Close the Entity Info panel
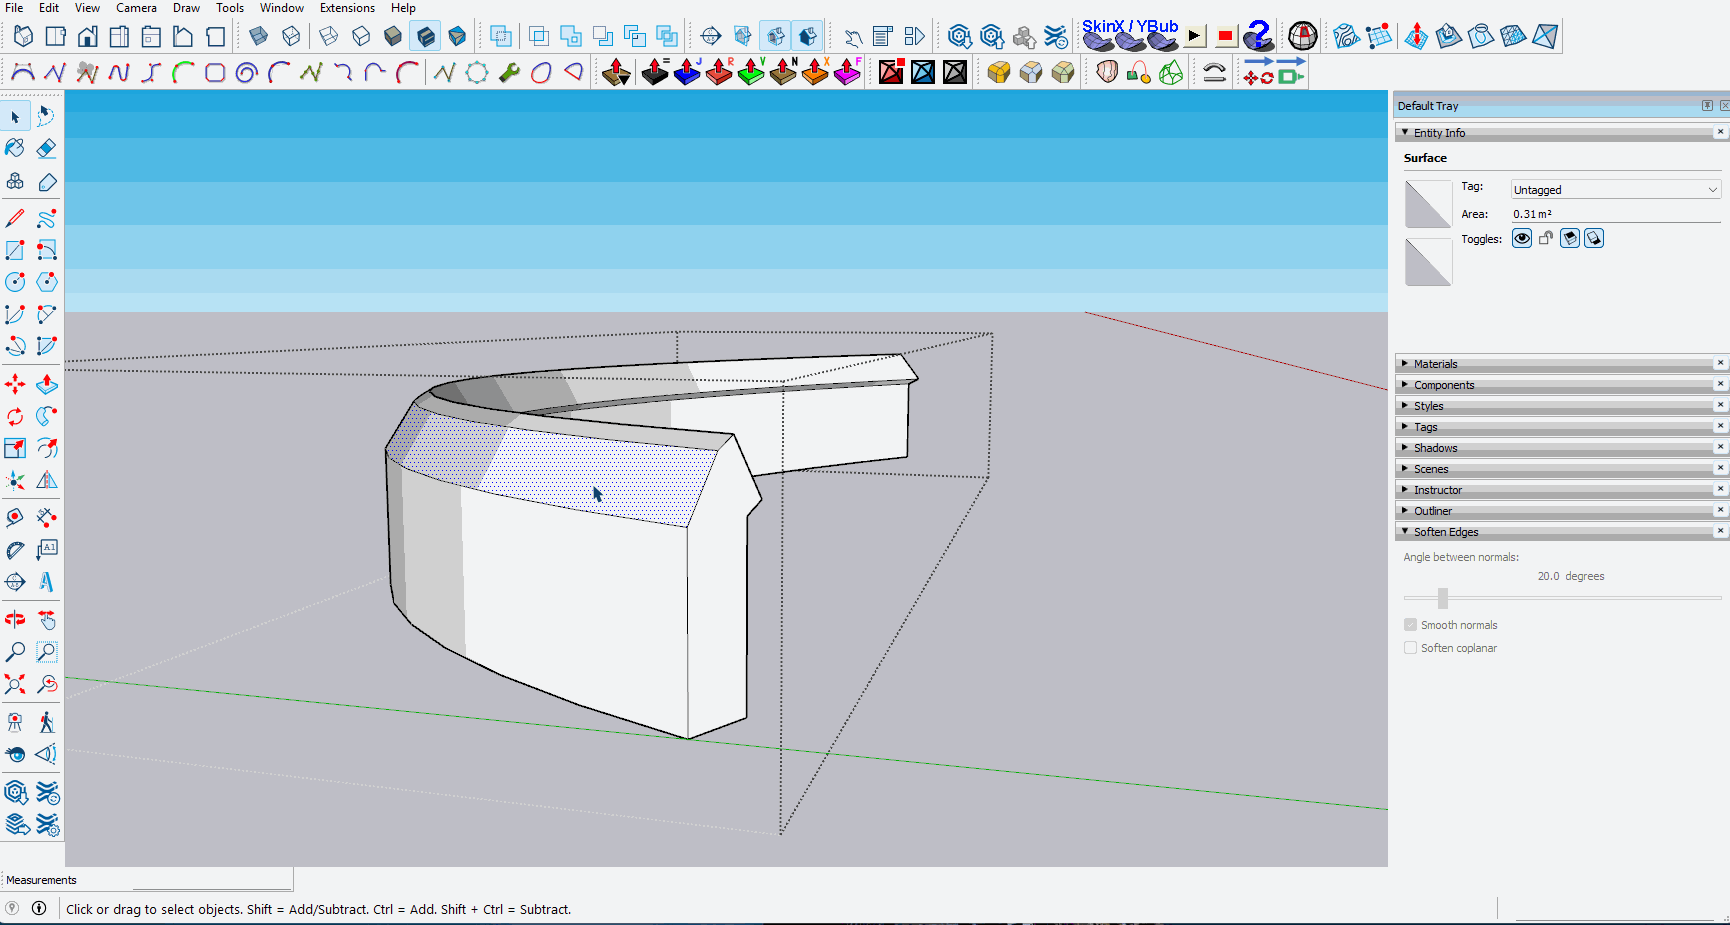 [x=1721, y=132]
